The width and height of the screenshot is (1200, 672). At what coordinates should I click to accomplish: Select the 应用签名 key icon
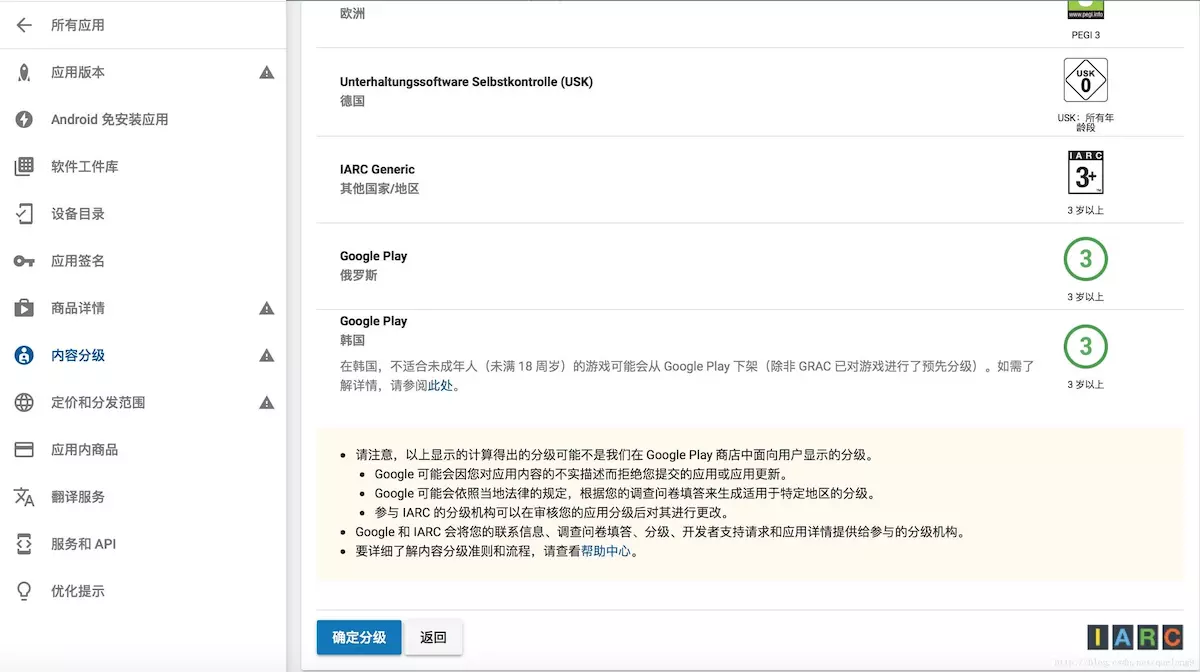coord(22,260)
